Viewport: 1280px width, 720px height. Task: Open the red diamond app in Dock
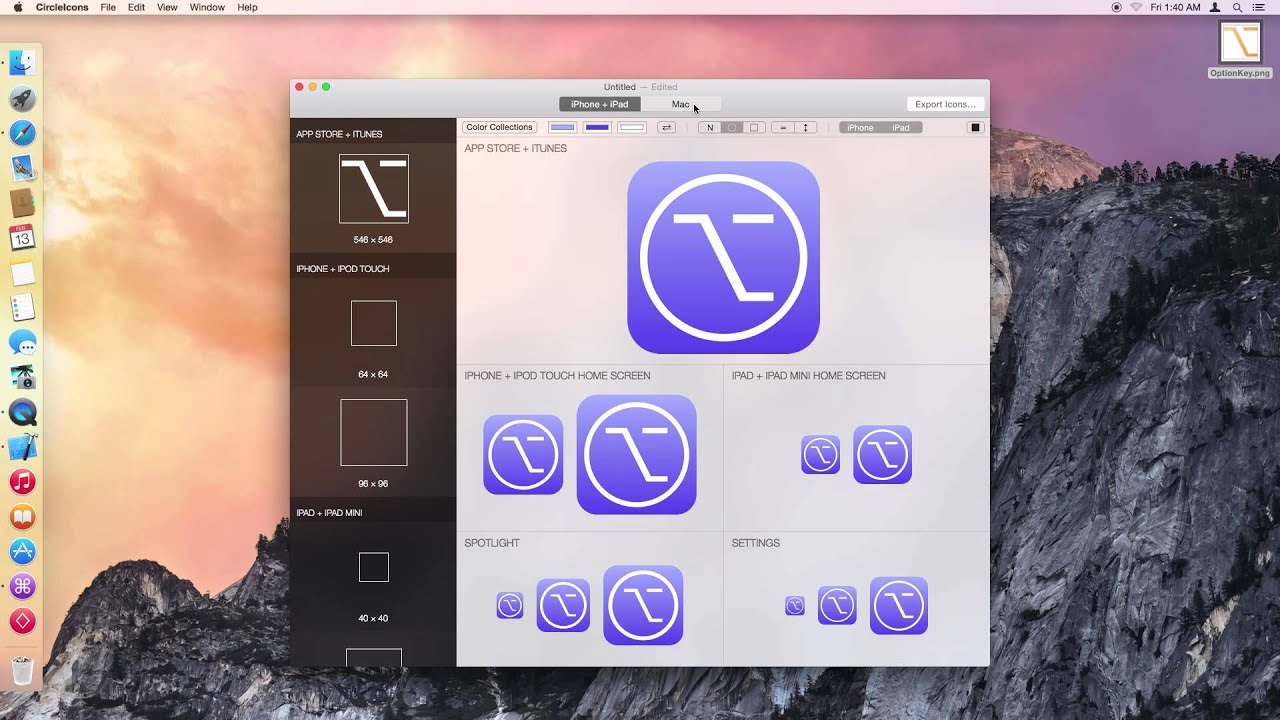(x=22, y=622)
